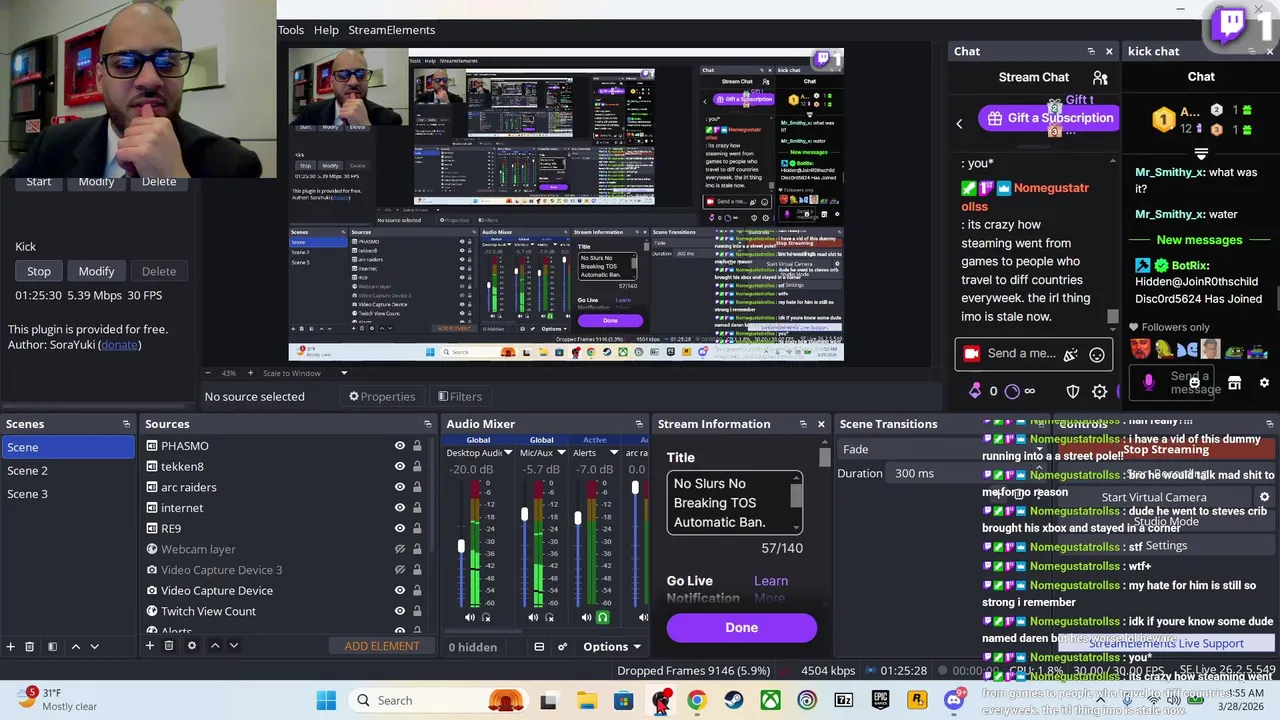
Task: Adjust the Alerts volume fader
Action: (x=577, y=518)
